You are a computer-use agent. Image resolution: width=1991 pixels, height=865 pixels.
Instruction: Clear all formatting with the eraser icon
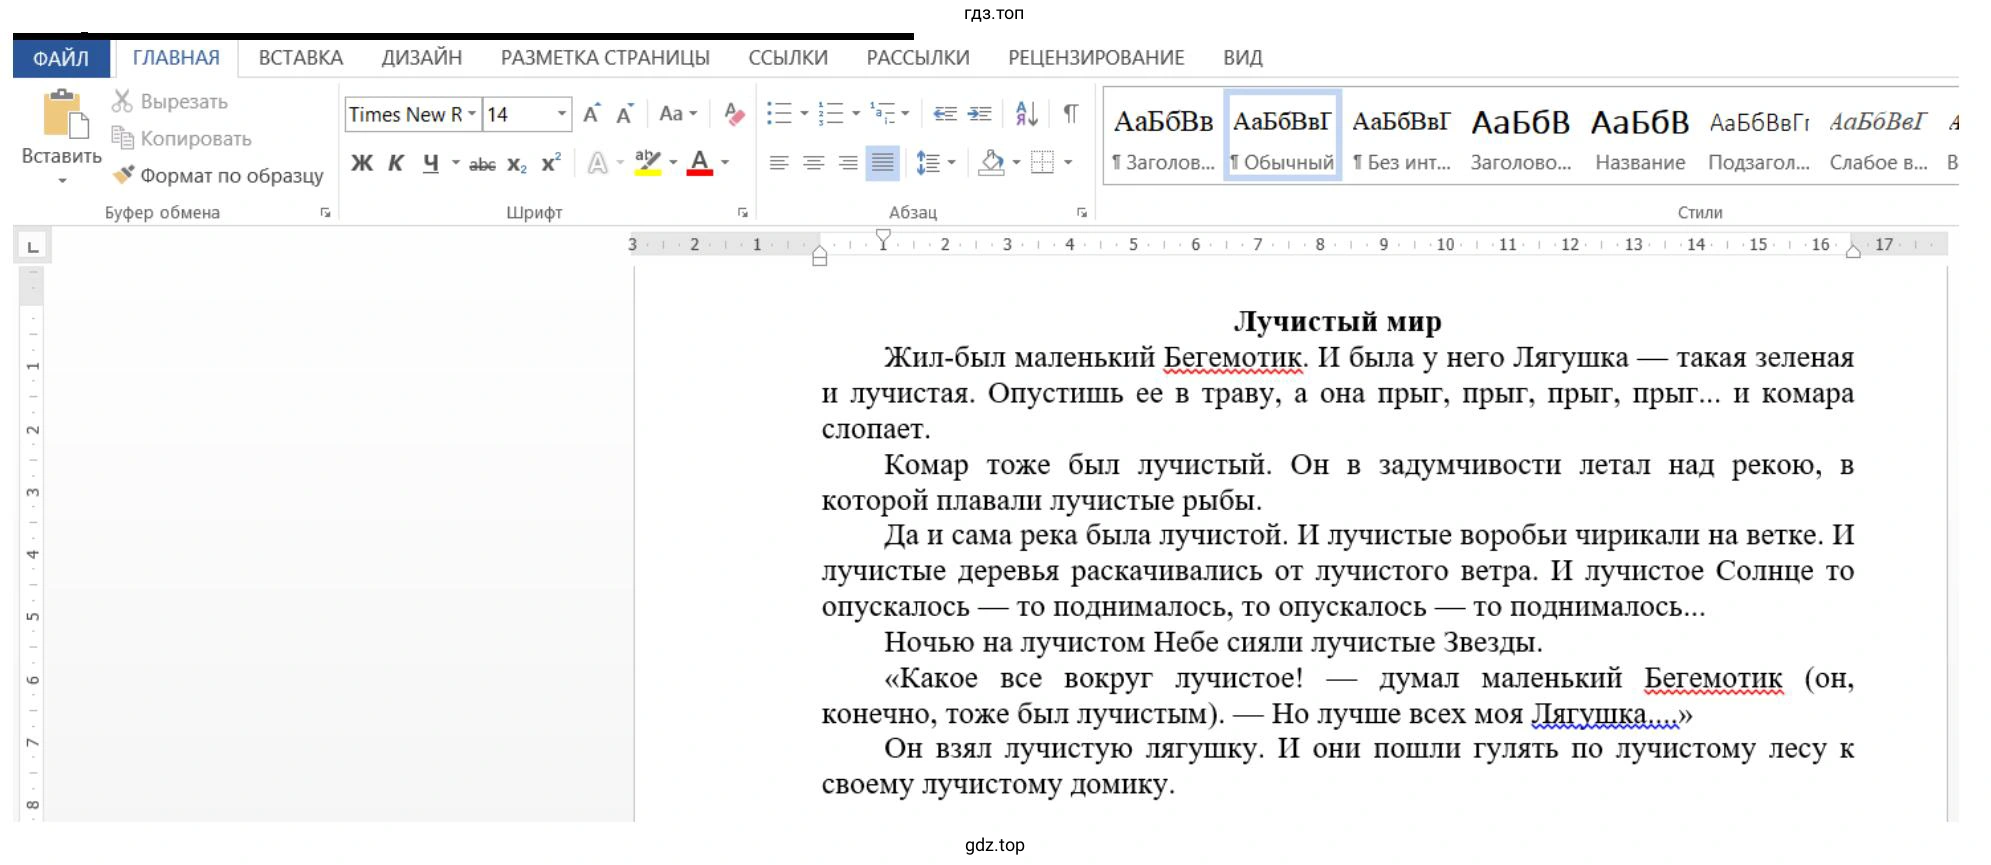pos(734,113)
